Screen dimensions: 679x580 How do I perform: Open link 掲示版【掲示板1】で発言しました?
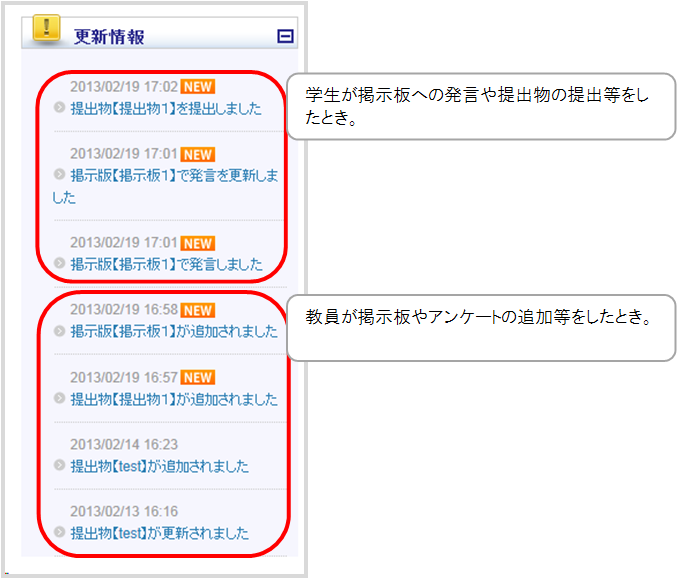pos(166,264)
